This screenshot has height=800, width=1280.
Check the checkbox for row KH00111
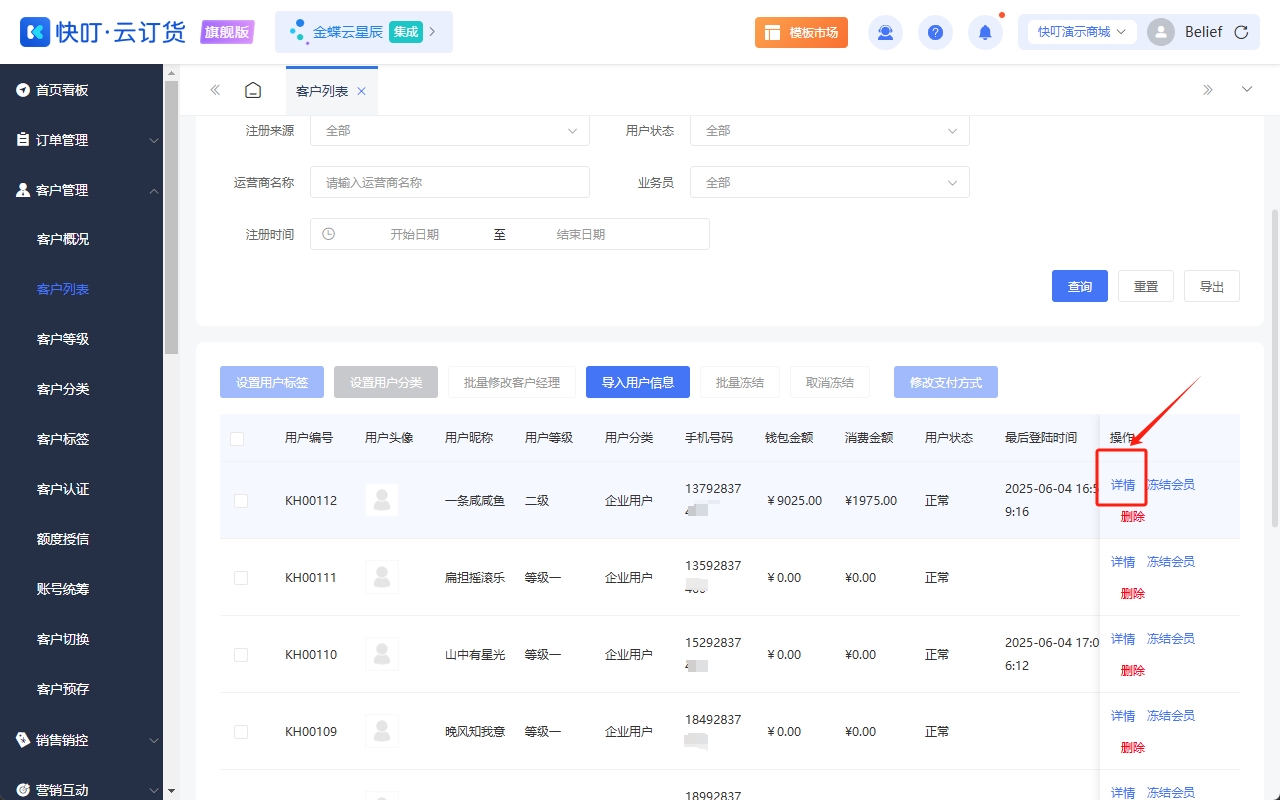click(x=241, y=577)
